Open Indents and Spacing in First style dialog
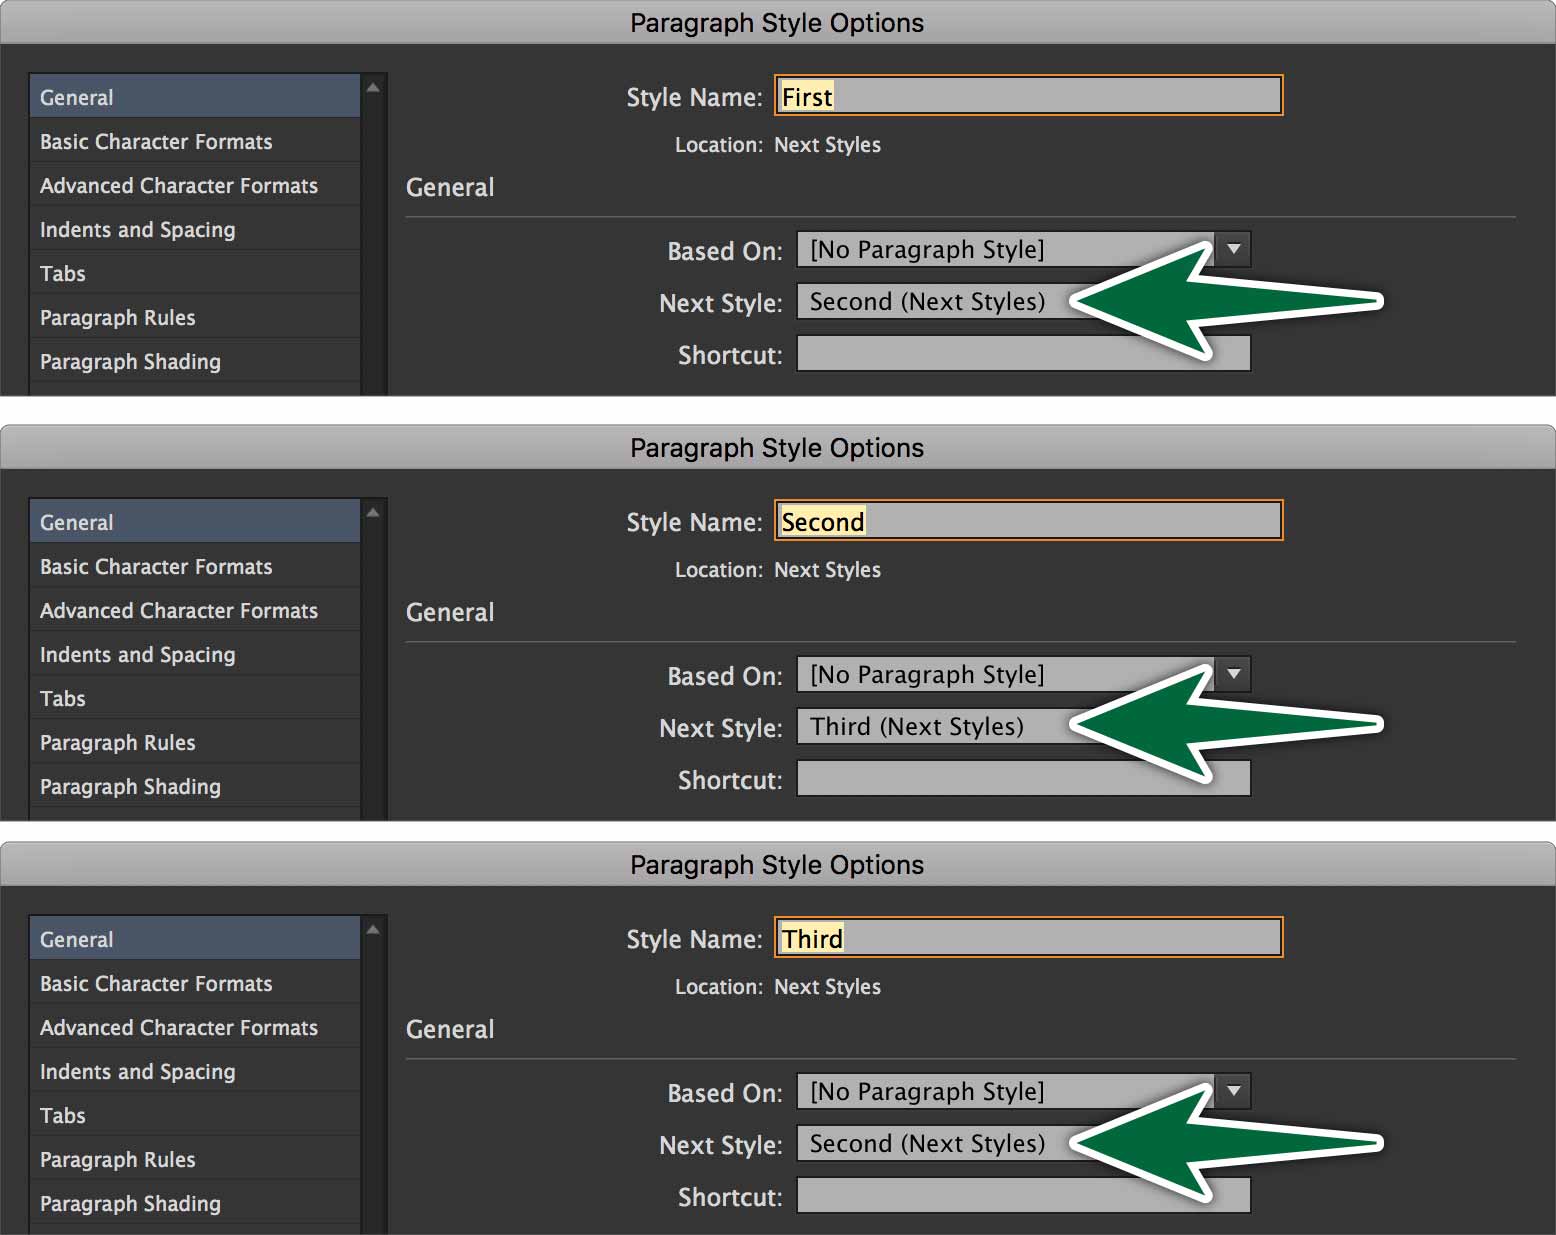1556x1235 pixels. 195,230
